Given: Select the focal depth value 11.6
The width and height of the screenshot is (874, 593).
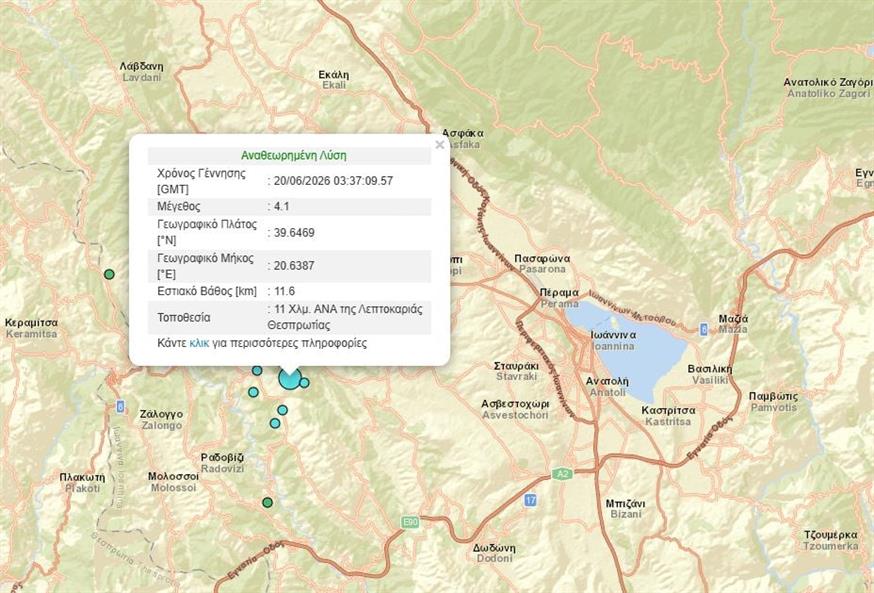Looking at the screenshot, I should (x=284, y=291).
